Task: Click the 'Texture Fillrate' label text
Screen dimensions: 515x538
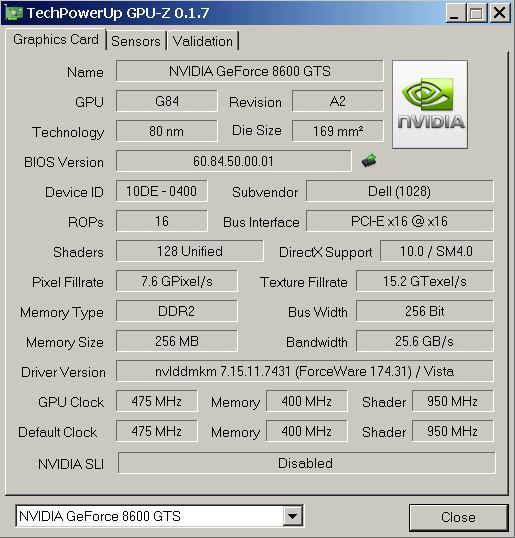Action: point(304,282)
